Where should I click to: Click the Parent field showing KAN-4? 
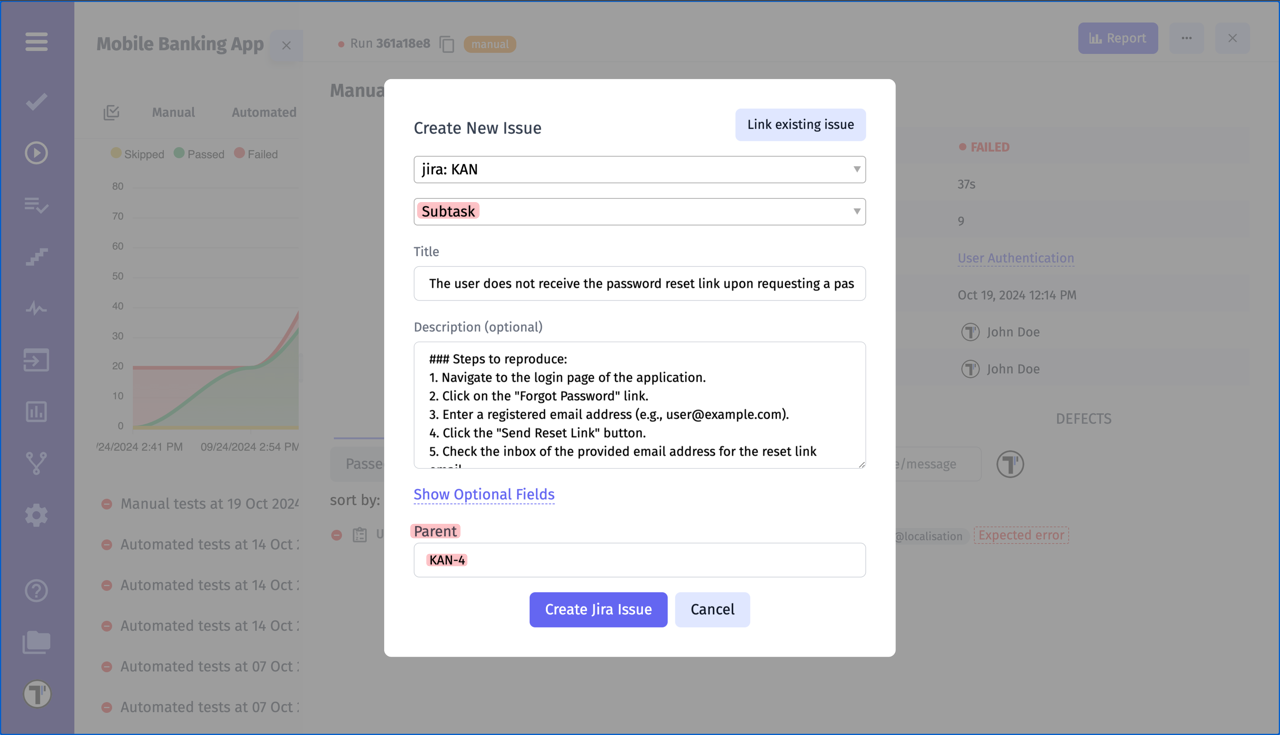tap(639, 560)
